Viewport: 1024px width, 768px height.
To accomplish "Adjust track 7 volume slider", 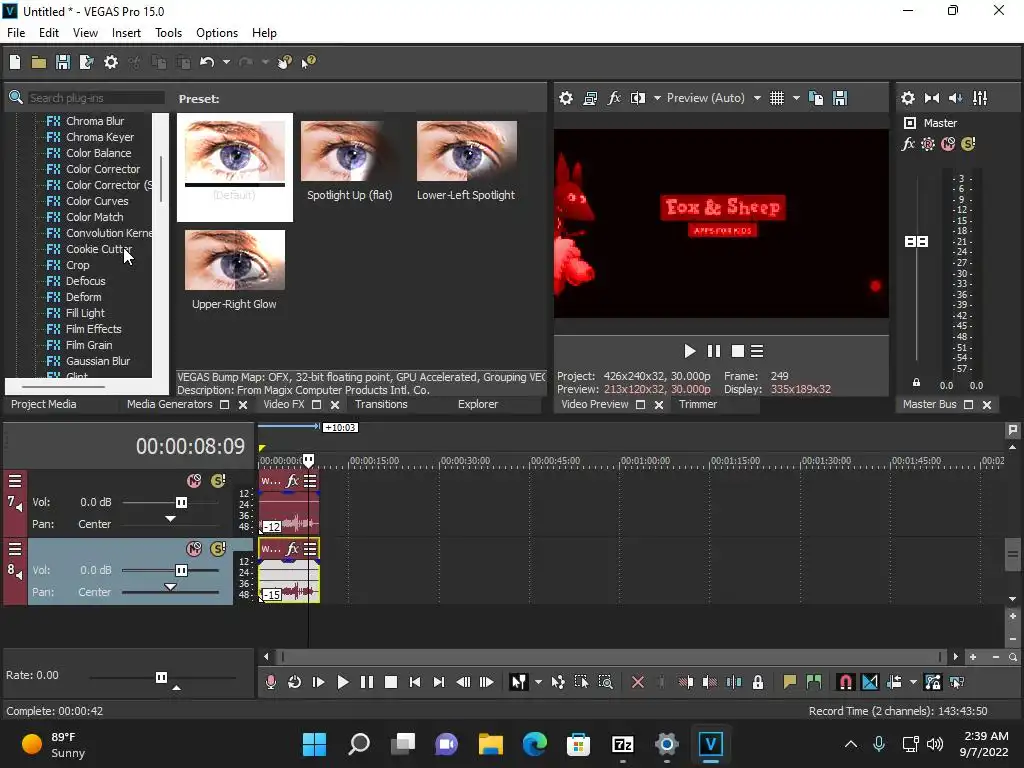I will (x=181, y=502).
